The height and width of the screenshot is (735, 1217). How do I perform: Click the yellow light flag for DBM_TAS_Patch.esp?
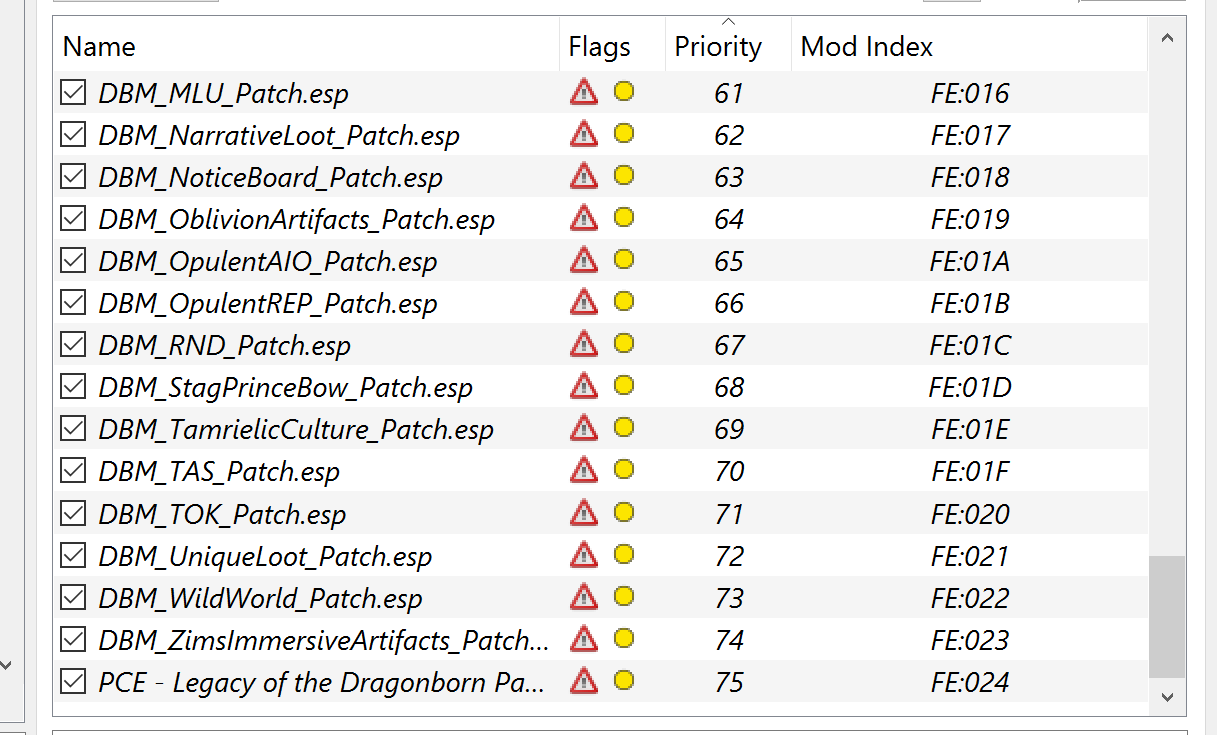(624, 471)
